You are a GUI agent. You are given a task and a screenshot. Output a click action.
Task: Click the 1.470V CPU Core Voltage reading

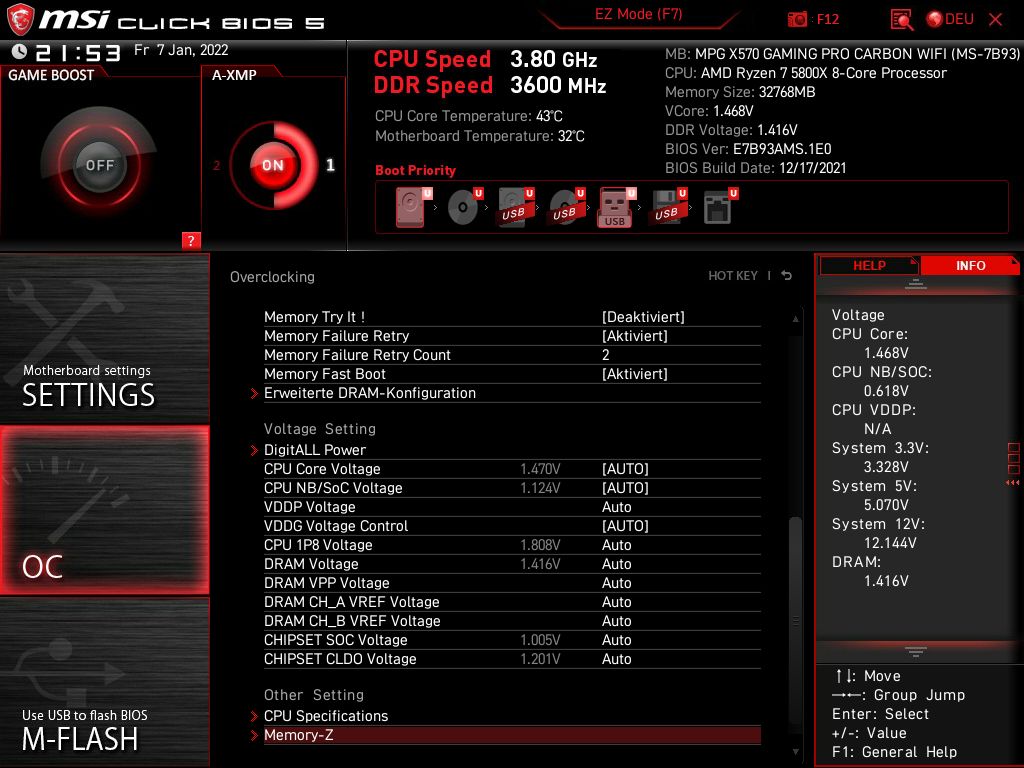540,469
